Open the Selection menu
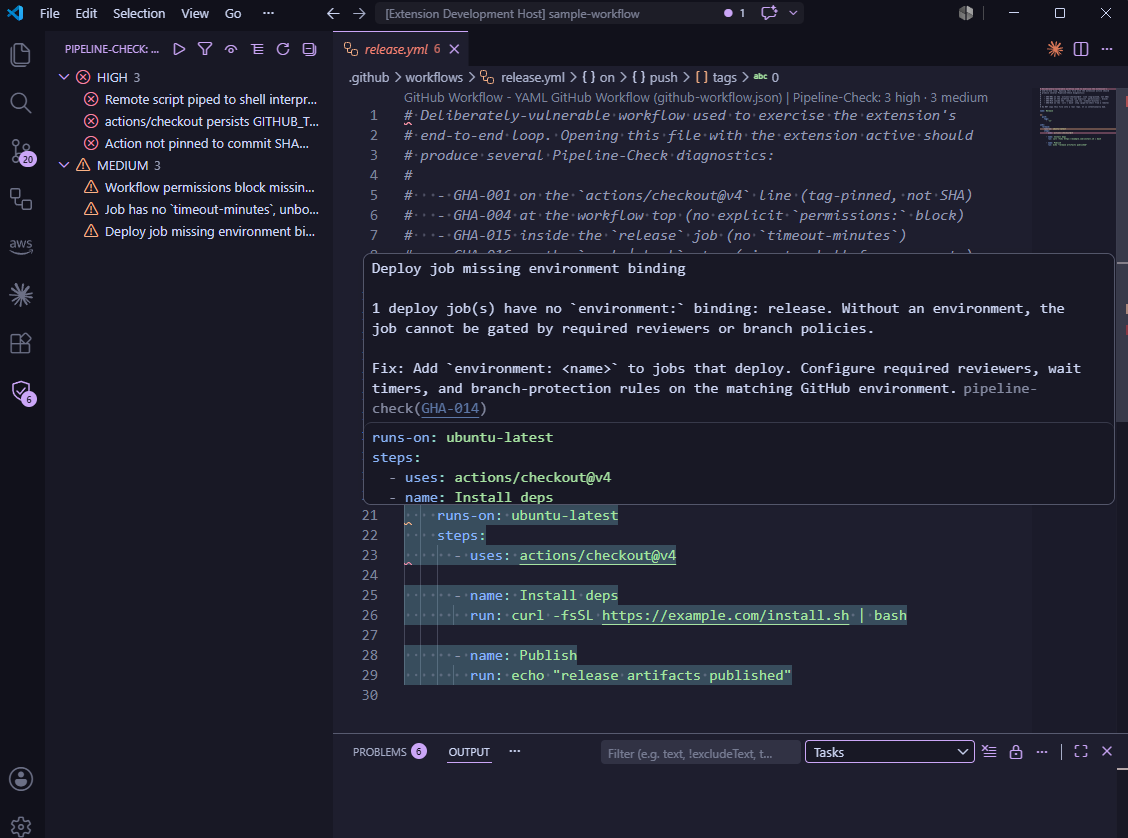This screenshot has width=1128, height=838. point(139,13)
